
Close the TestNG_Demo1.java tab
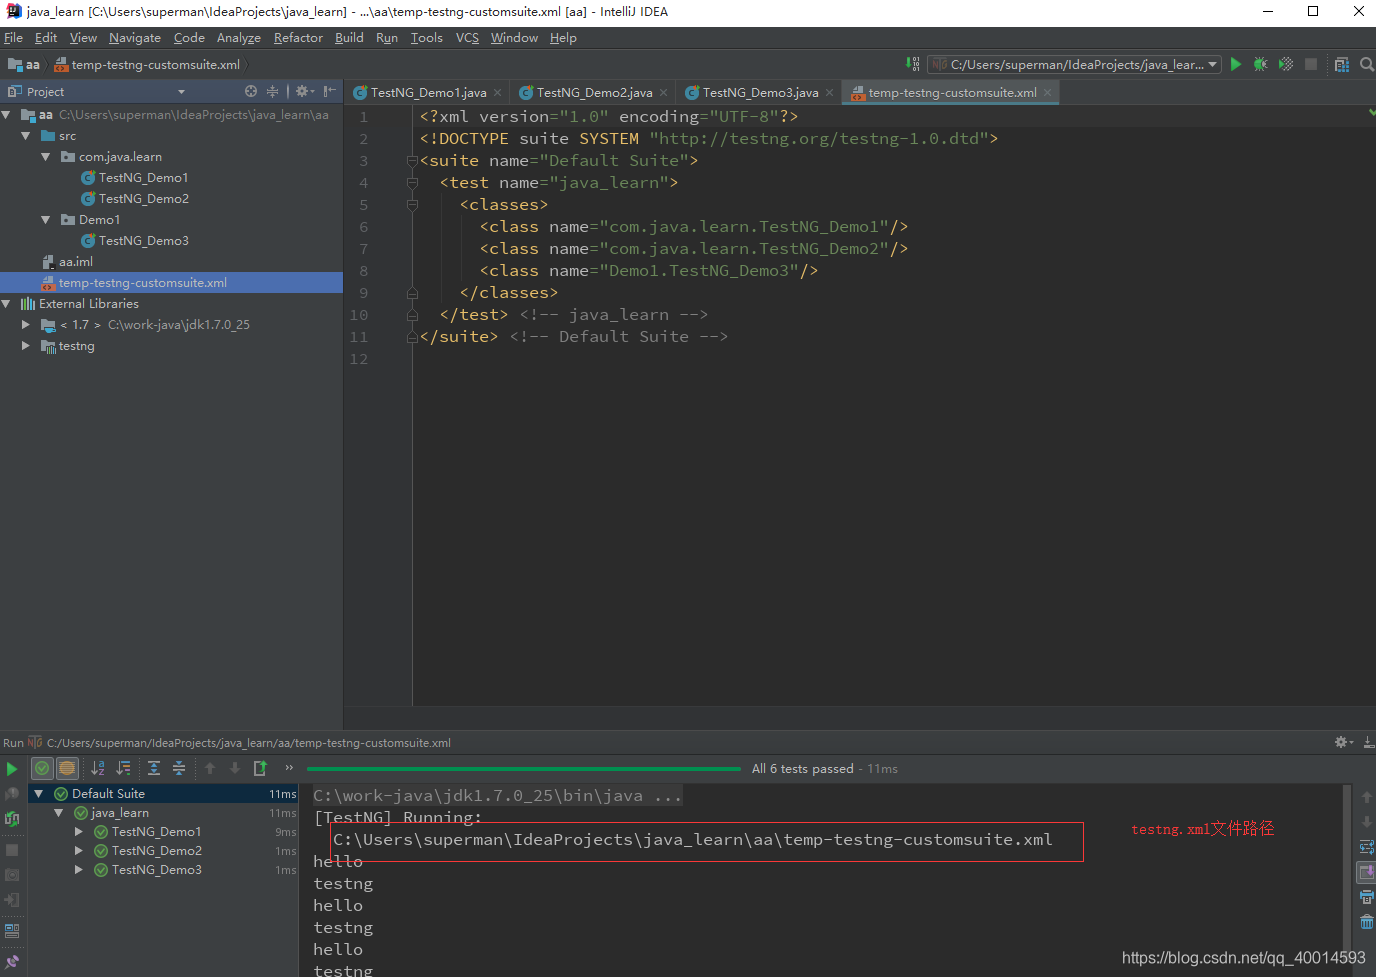pos(498,93)
